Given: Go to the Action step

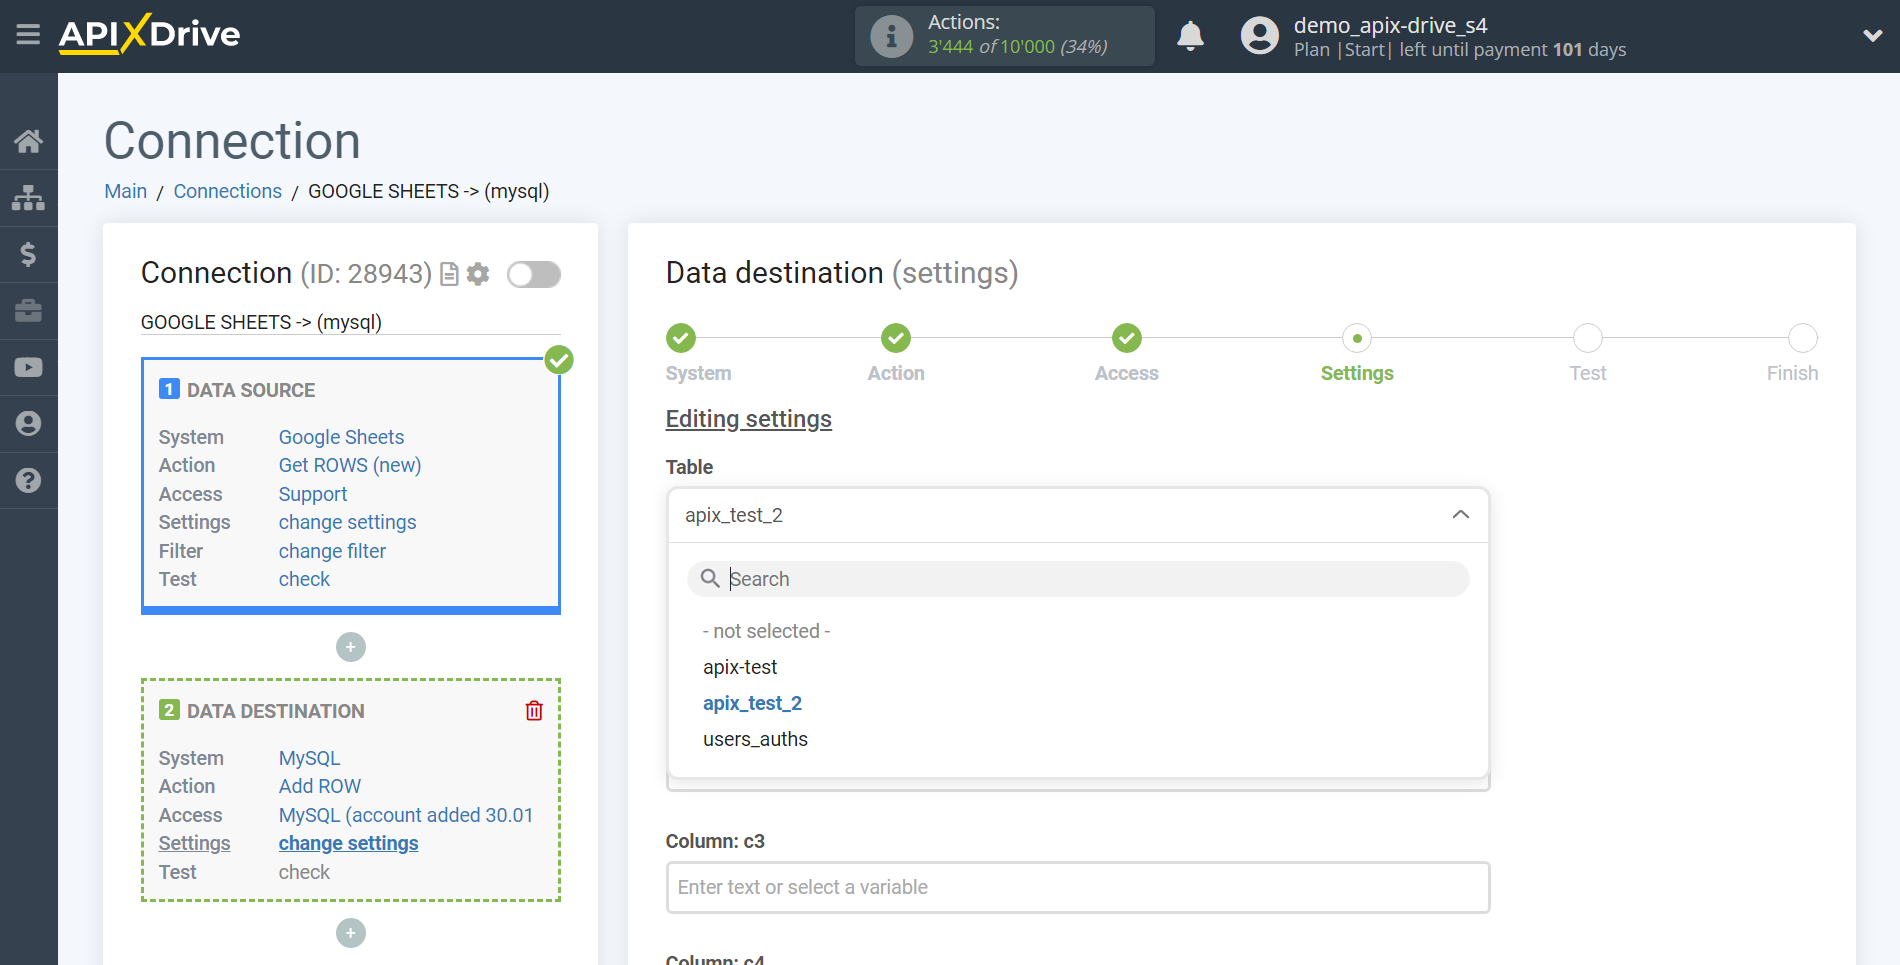Looking at the screenshot, I should [896, 338].
